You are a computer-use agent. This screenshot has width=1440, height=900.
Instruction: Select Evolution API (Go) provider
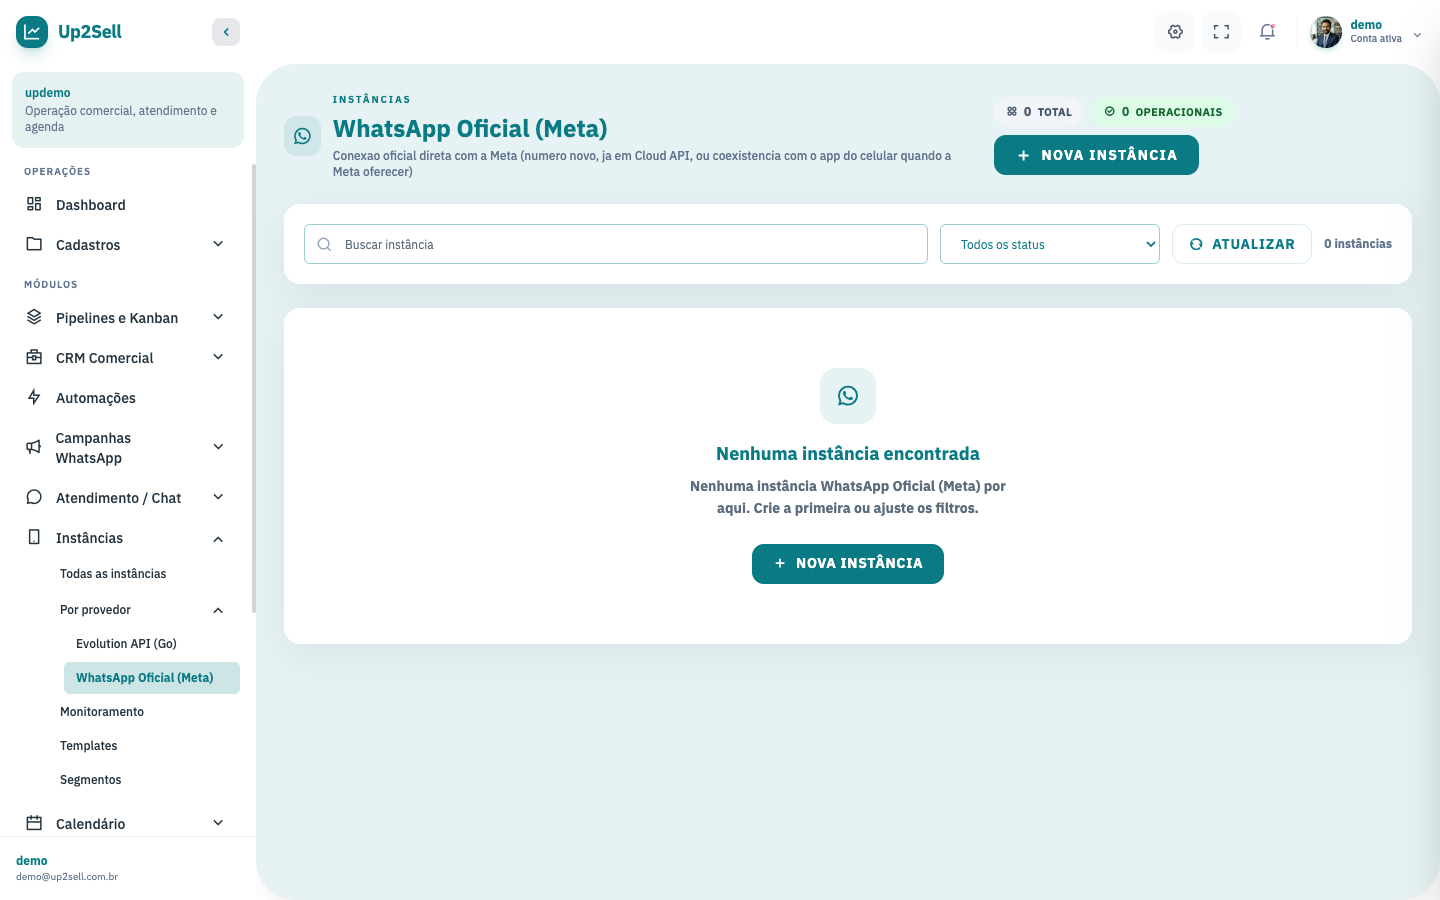(x=126, y=644)
